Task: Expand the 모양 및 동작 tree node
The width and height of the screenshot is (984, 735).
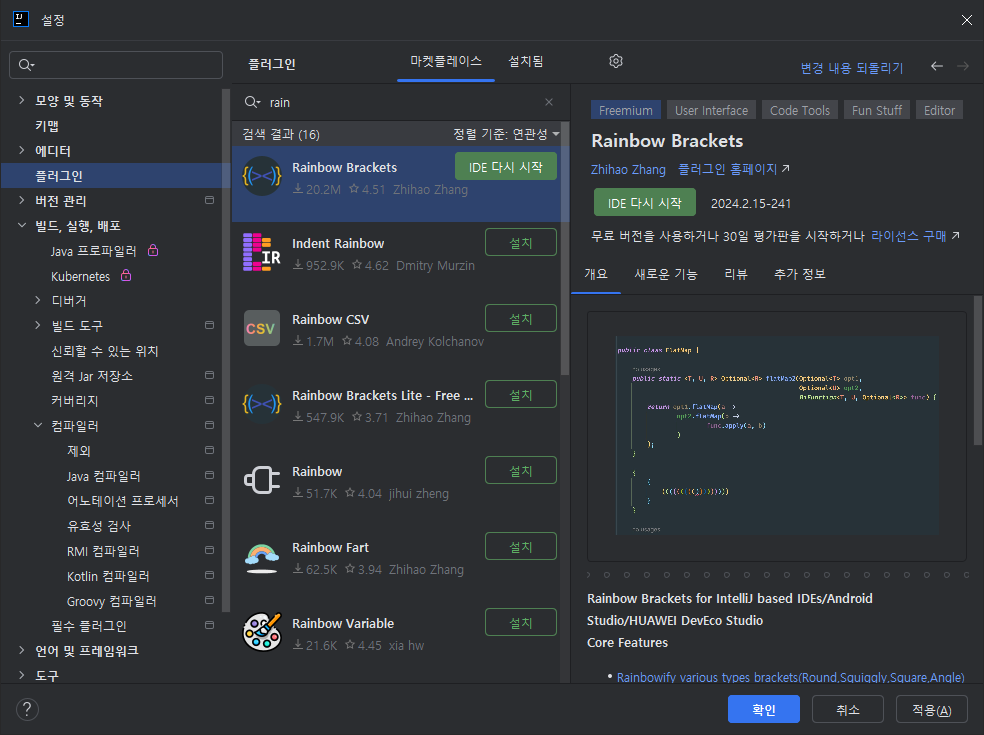Action: pyautogui.click(x=22, y=100)
